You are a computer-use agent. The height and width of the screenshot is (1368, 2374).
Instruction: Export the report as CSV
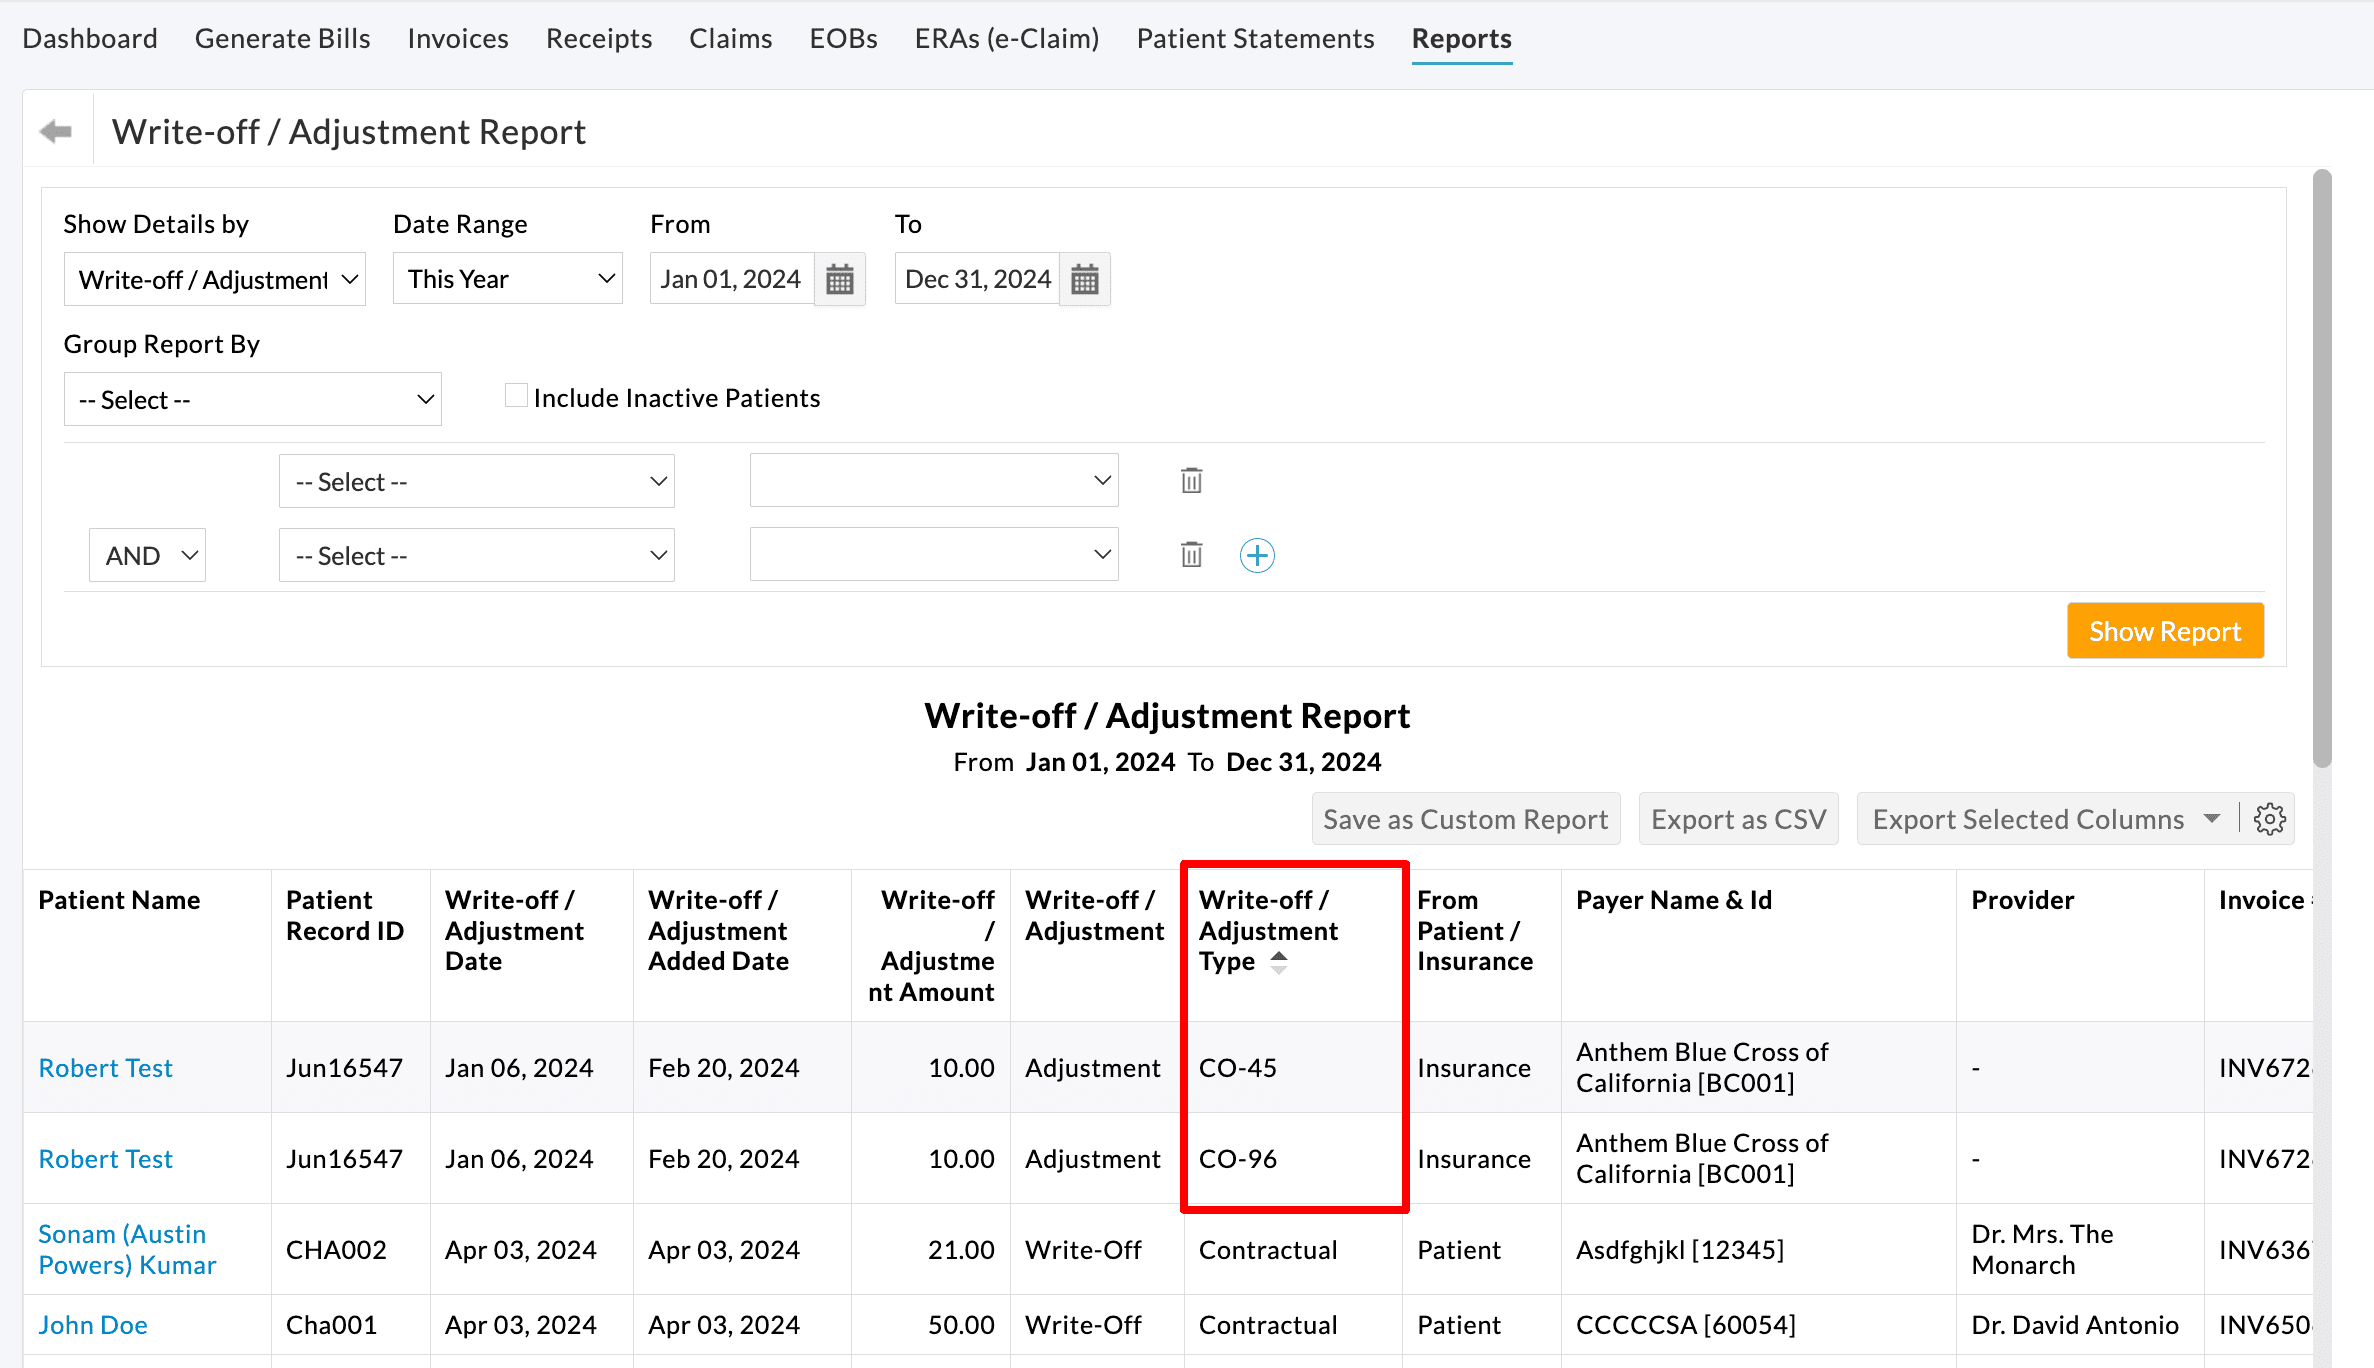(x=1738, y=818)
